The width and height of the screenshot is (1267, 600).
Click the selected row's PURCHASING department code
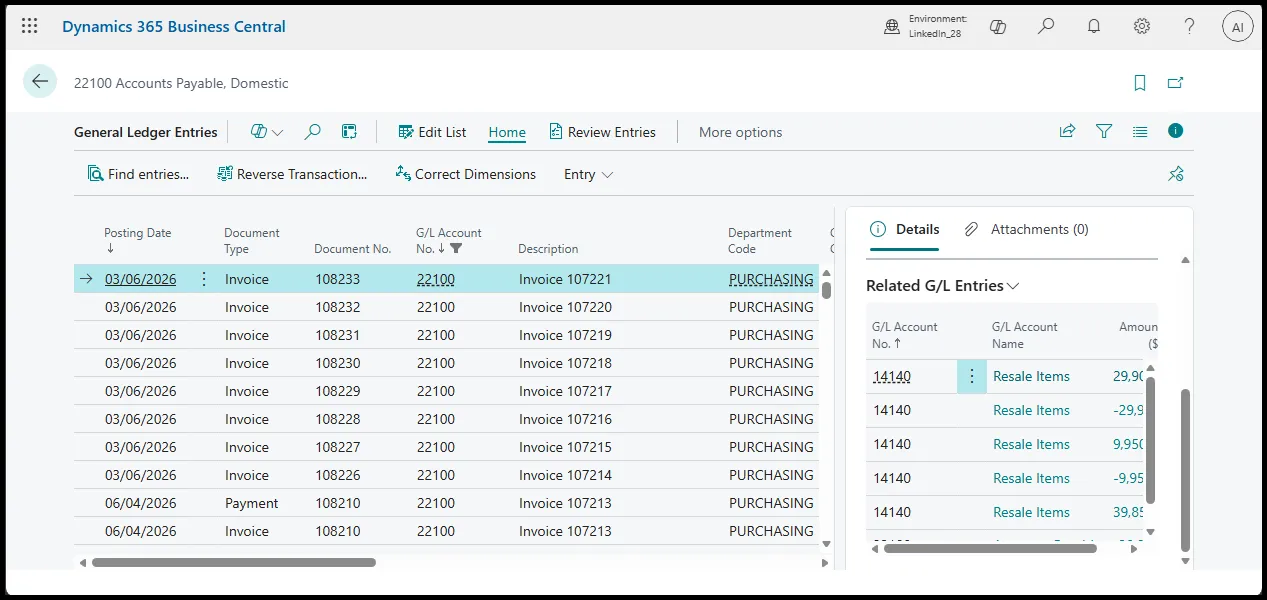(x=771, y=279)
